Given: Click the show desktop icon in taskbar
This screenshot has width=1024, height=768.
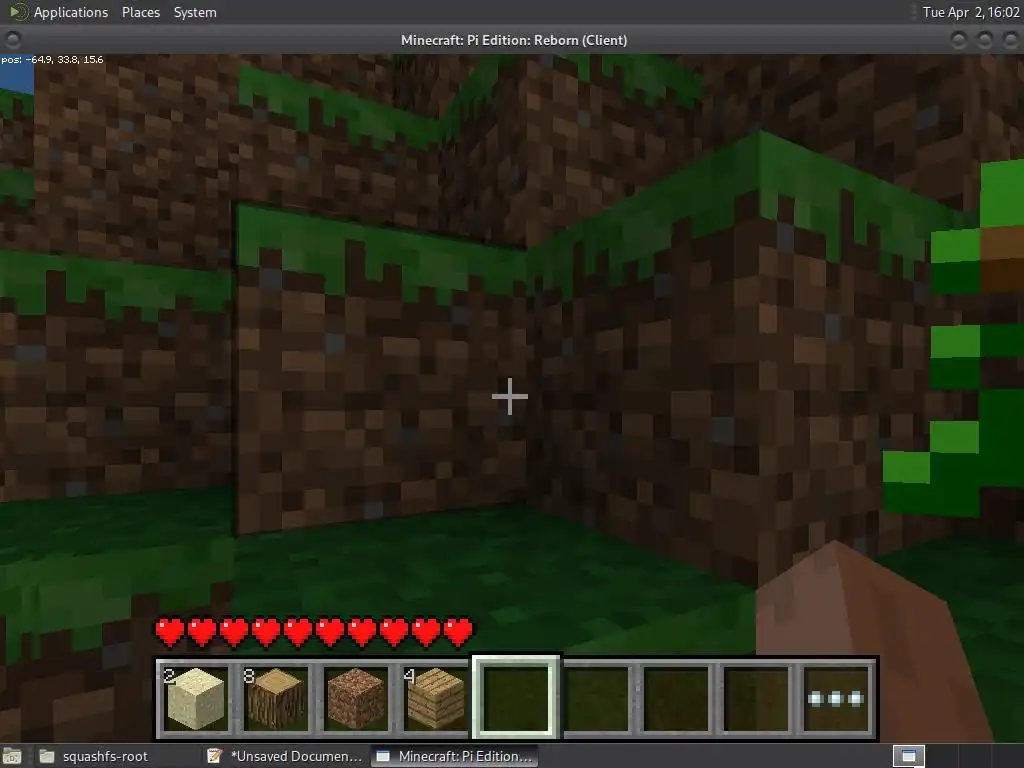Looking at the screenshot, I should pos(12,756).
